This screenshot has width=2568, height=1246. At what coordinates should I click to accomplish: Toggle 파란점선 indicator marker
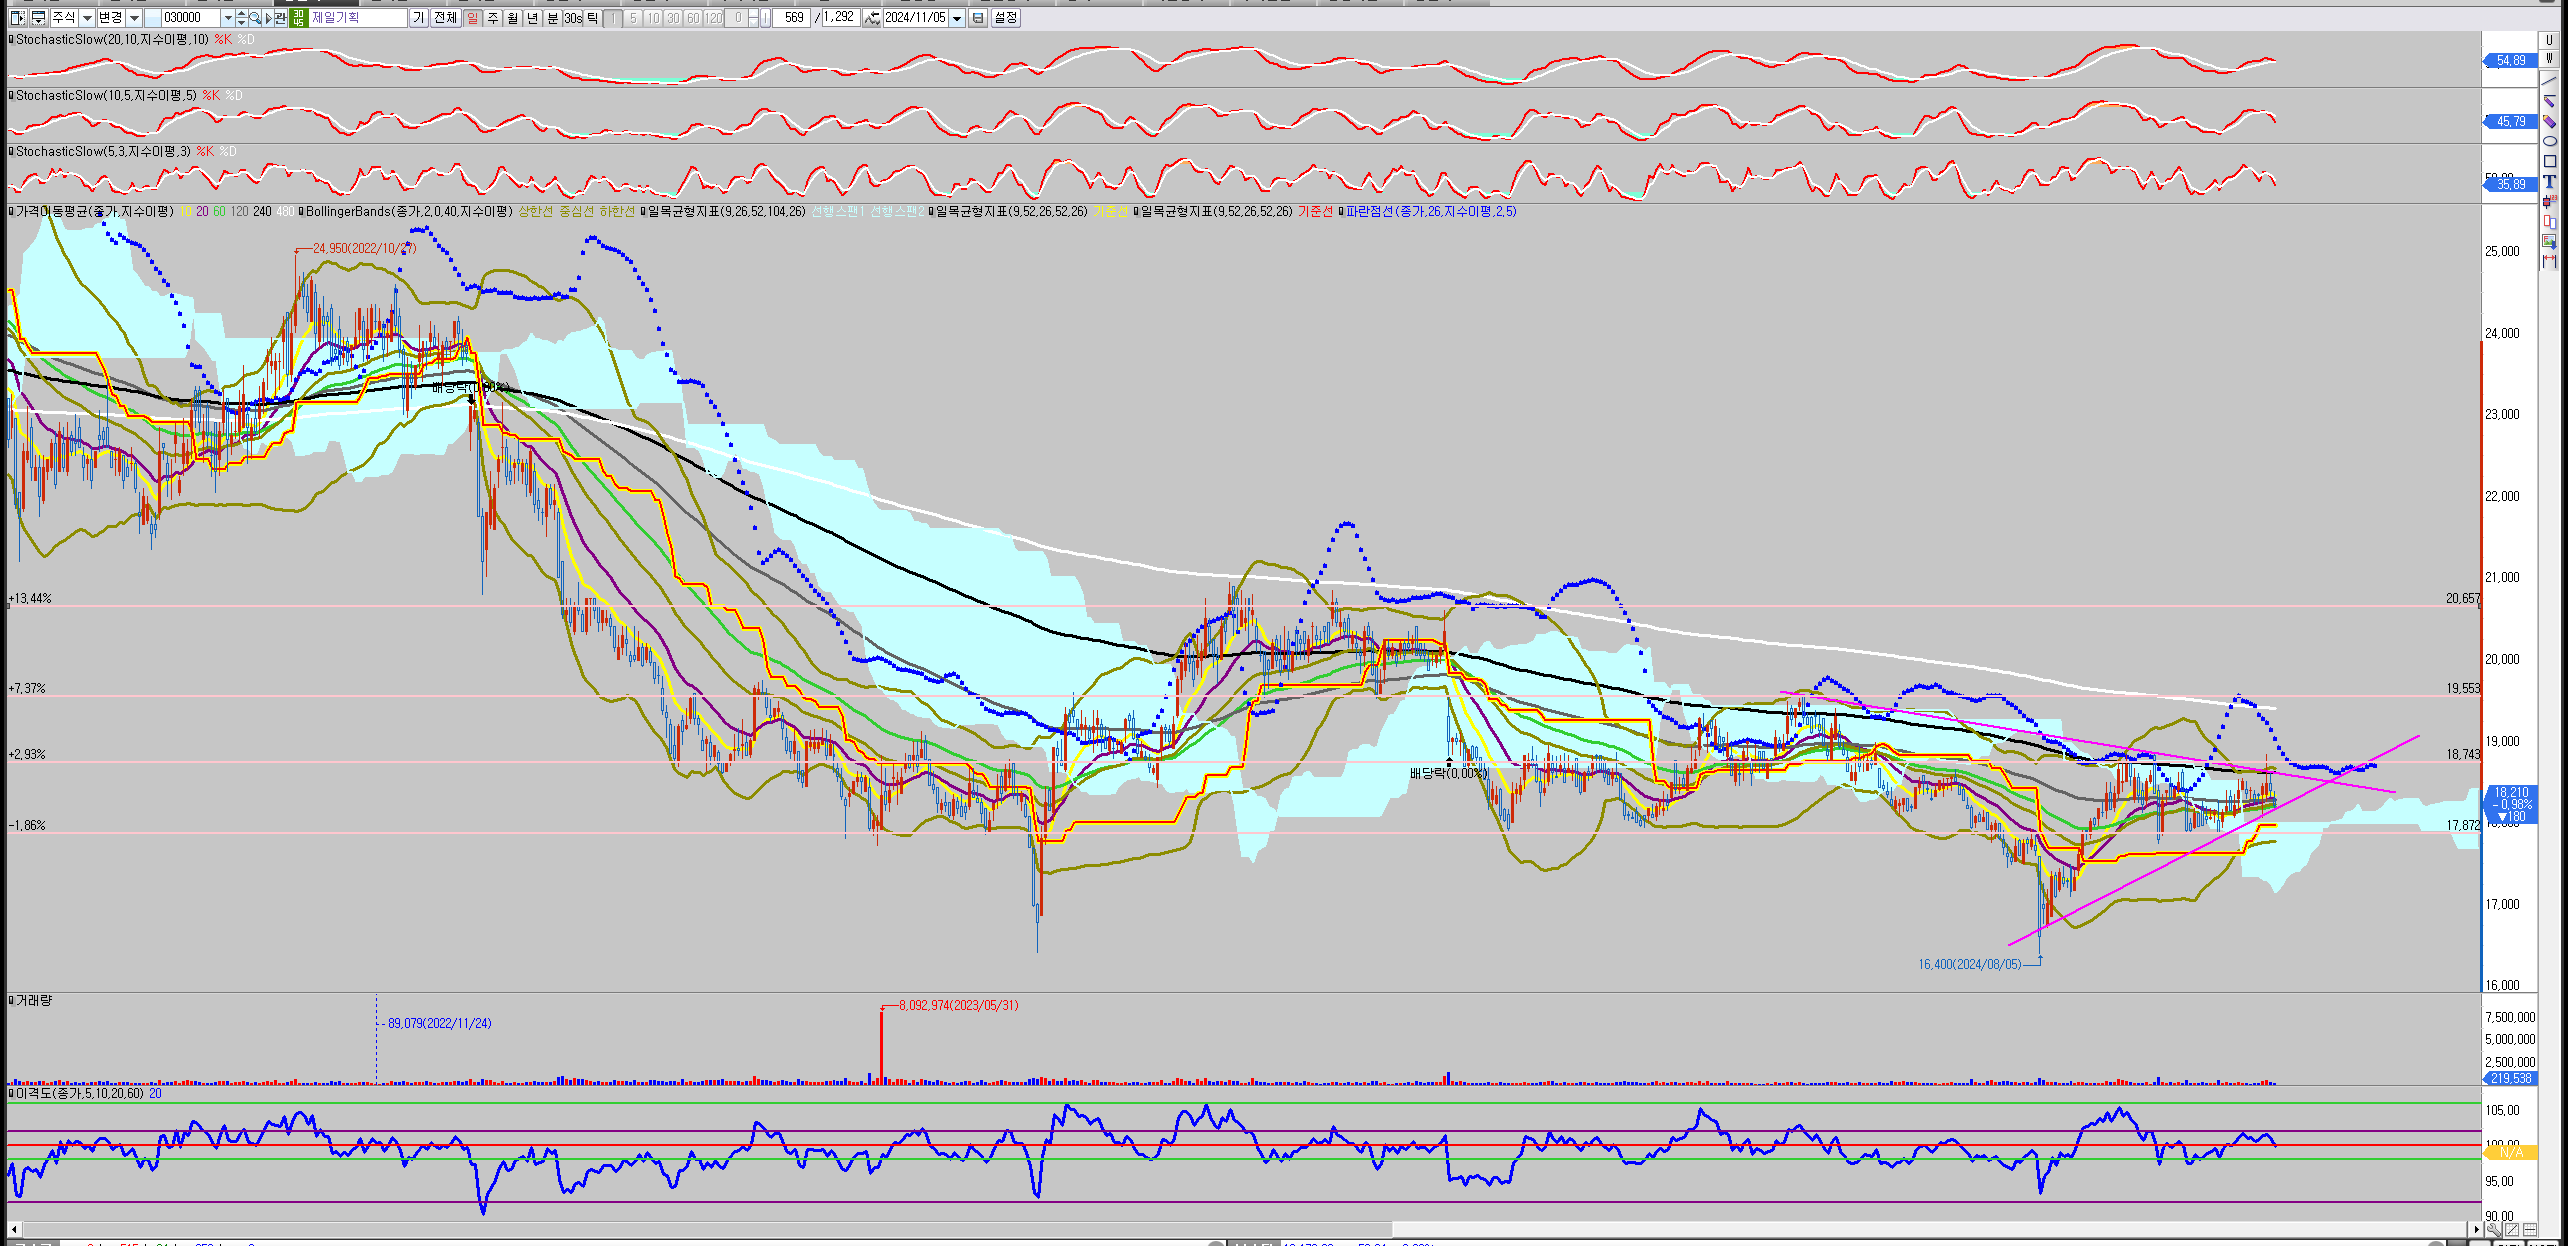tap(1341, 211)
